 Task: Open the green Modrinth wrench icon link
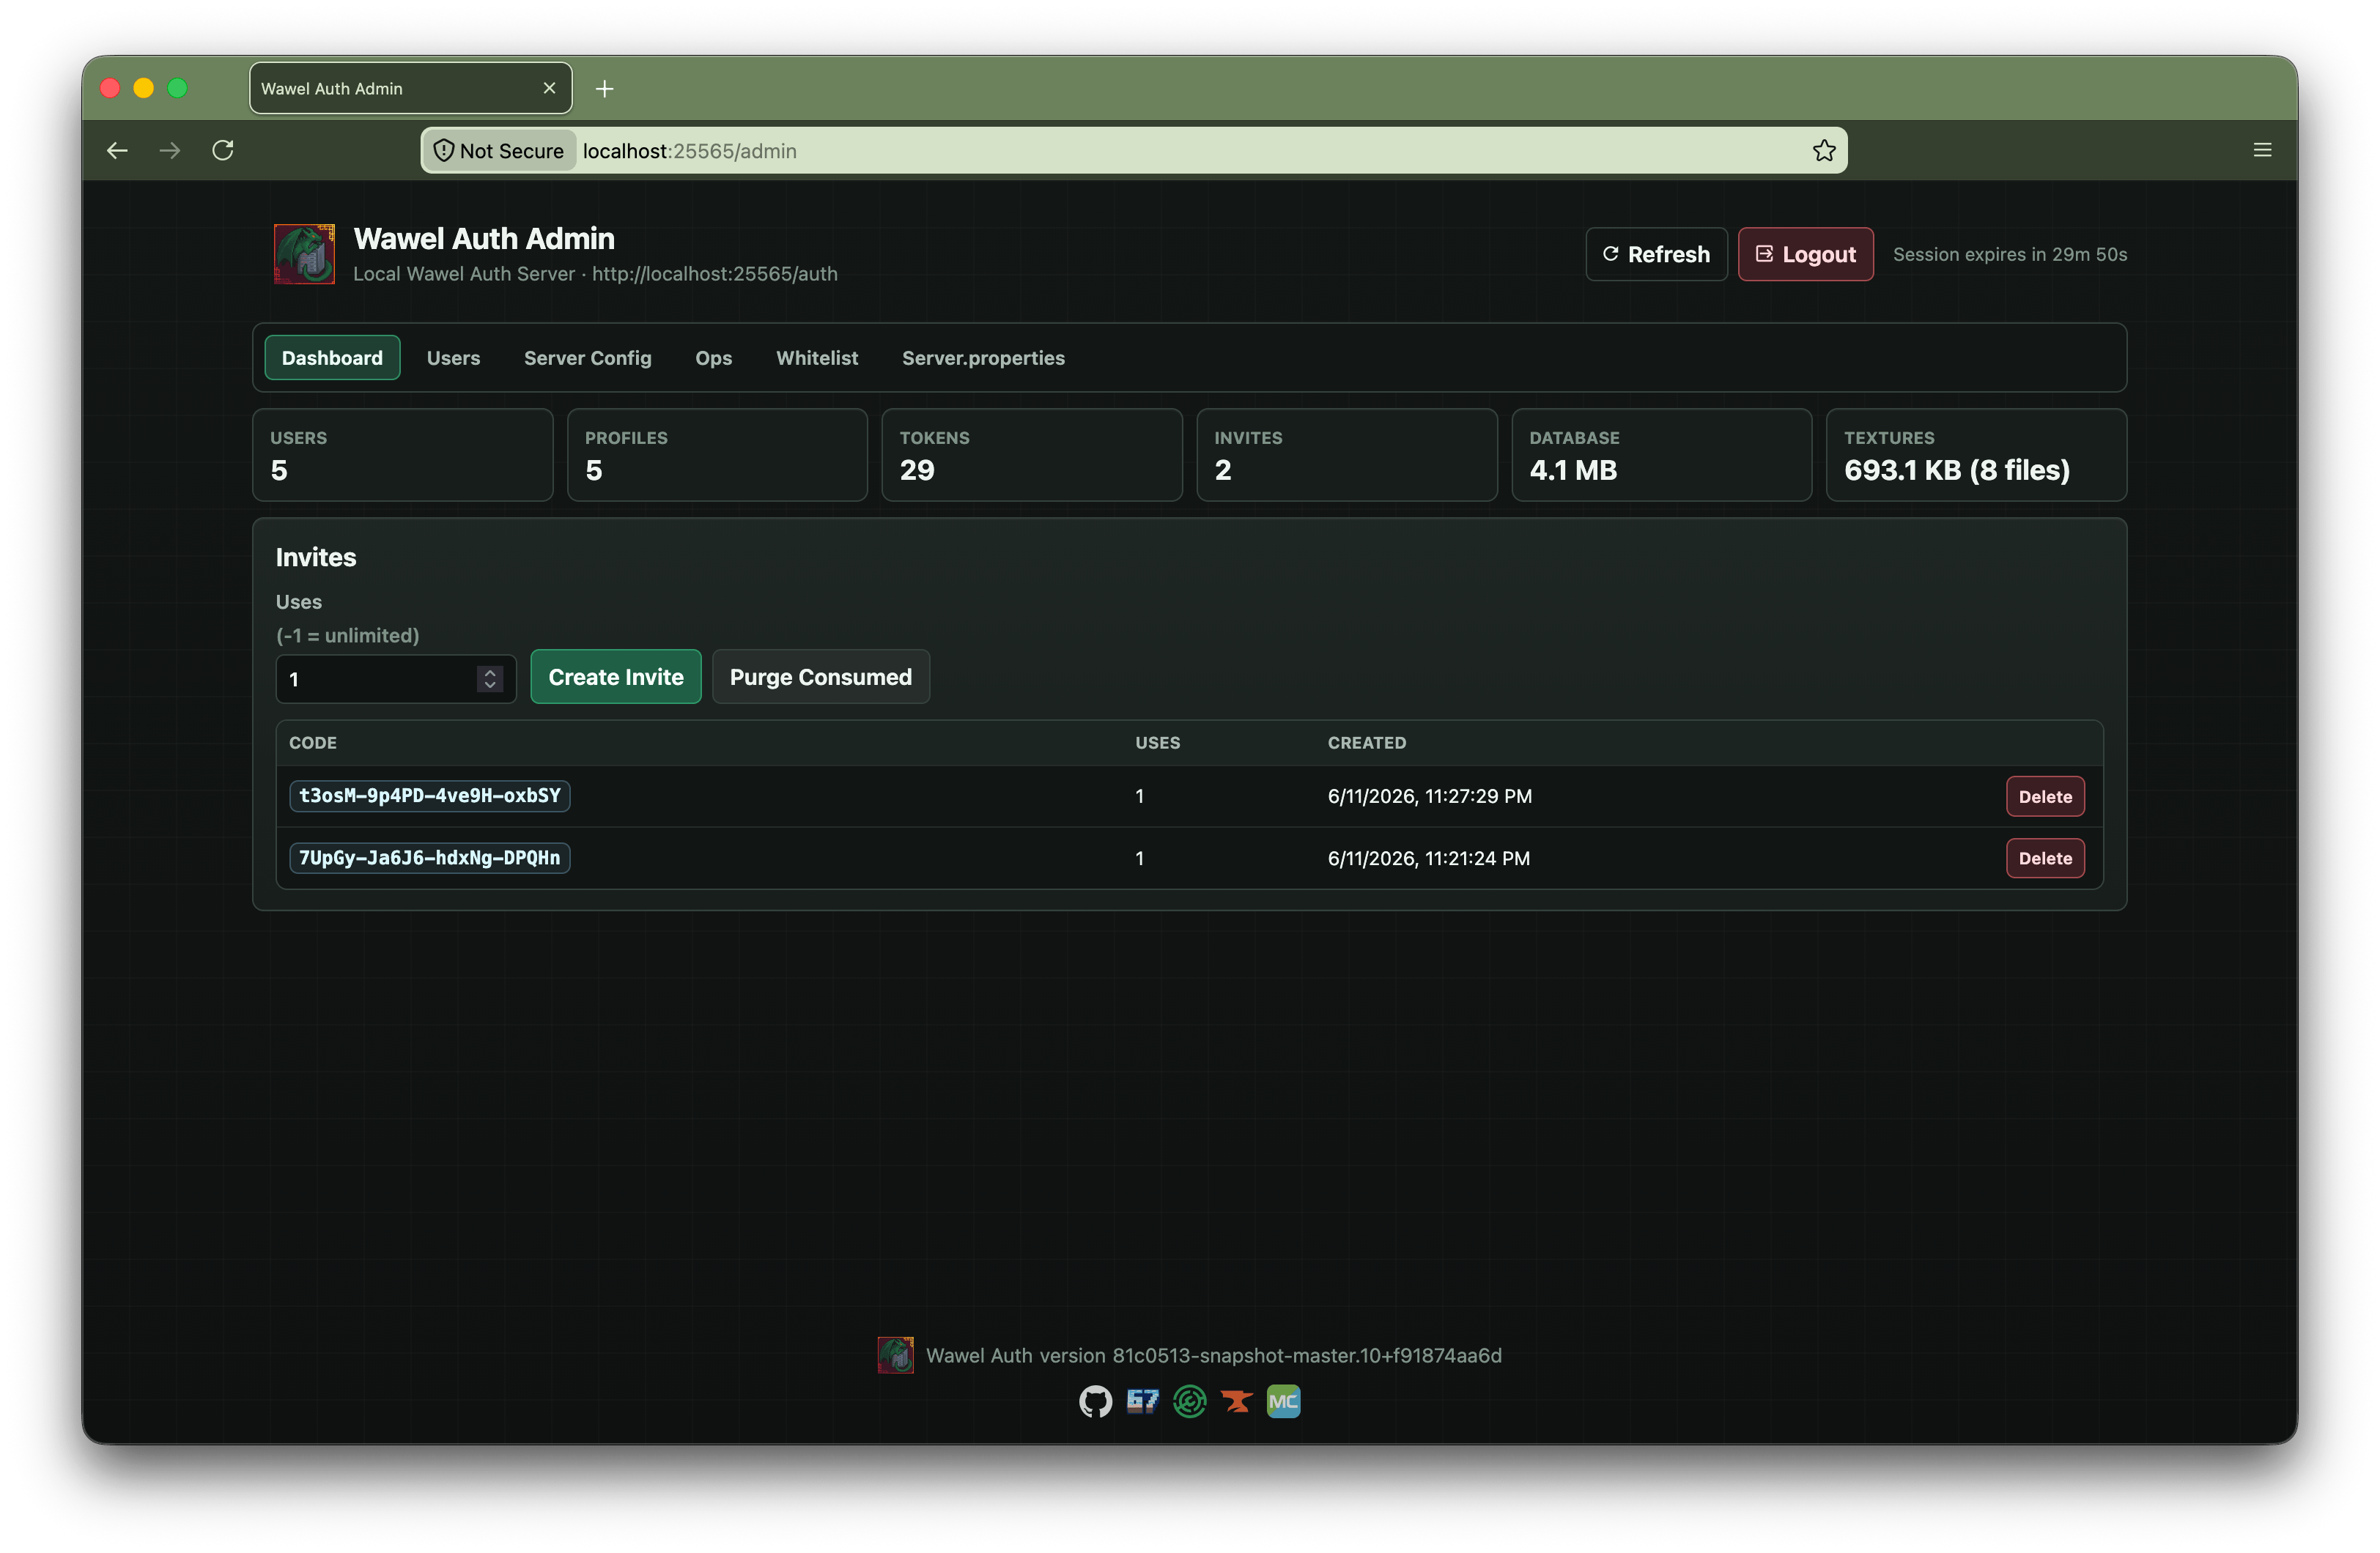(x=1189, y=1402)
